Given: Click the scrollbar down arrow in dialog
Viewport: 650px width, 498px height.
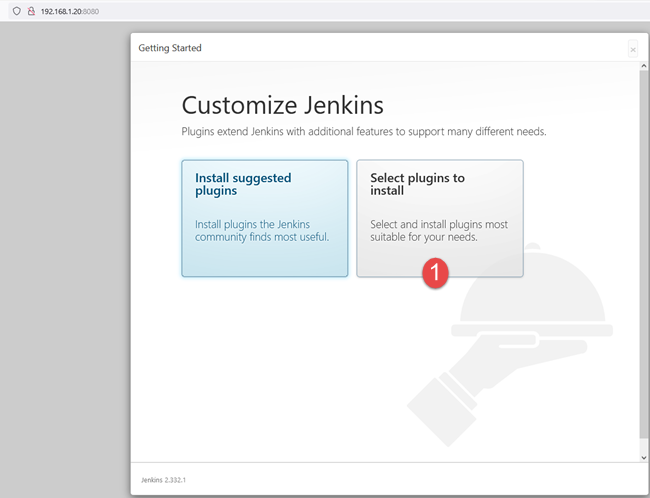Looking at the screenshot, I should point(643,458).
